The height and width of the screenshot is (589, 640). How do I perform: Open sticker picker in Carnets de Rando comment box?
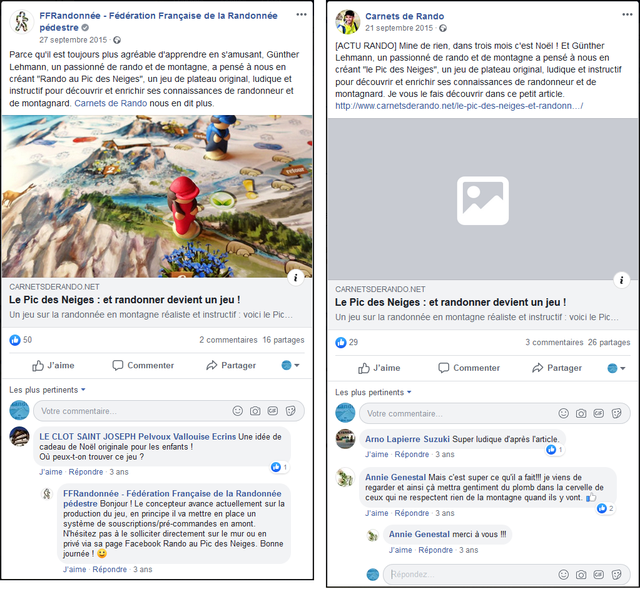pyautogui.click(x=616, y=413)
